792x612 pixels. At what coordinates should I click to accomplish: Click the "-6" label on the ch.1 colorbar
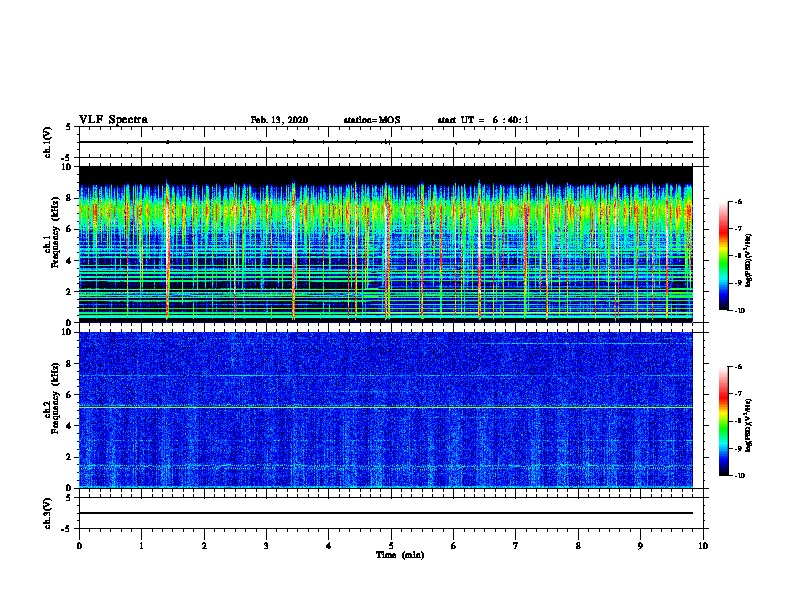pos(738,202)
